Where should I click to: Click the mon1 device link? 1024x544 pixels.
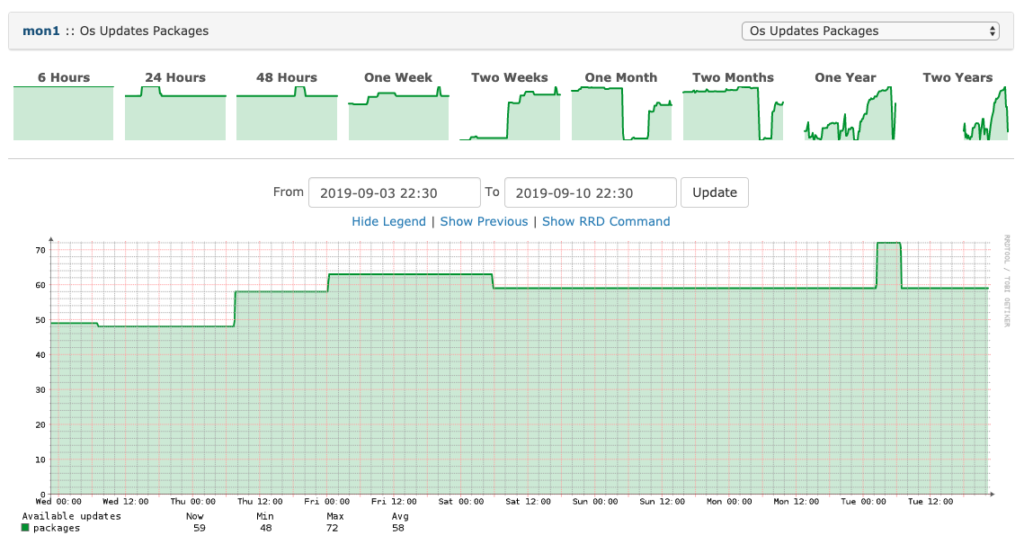(x=40, y=31)
